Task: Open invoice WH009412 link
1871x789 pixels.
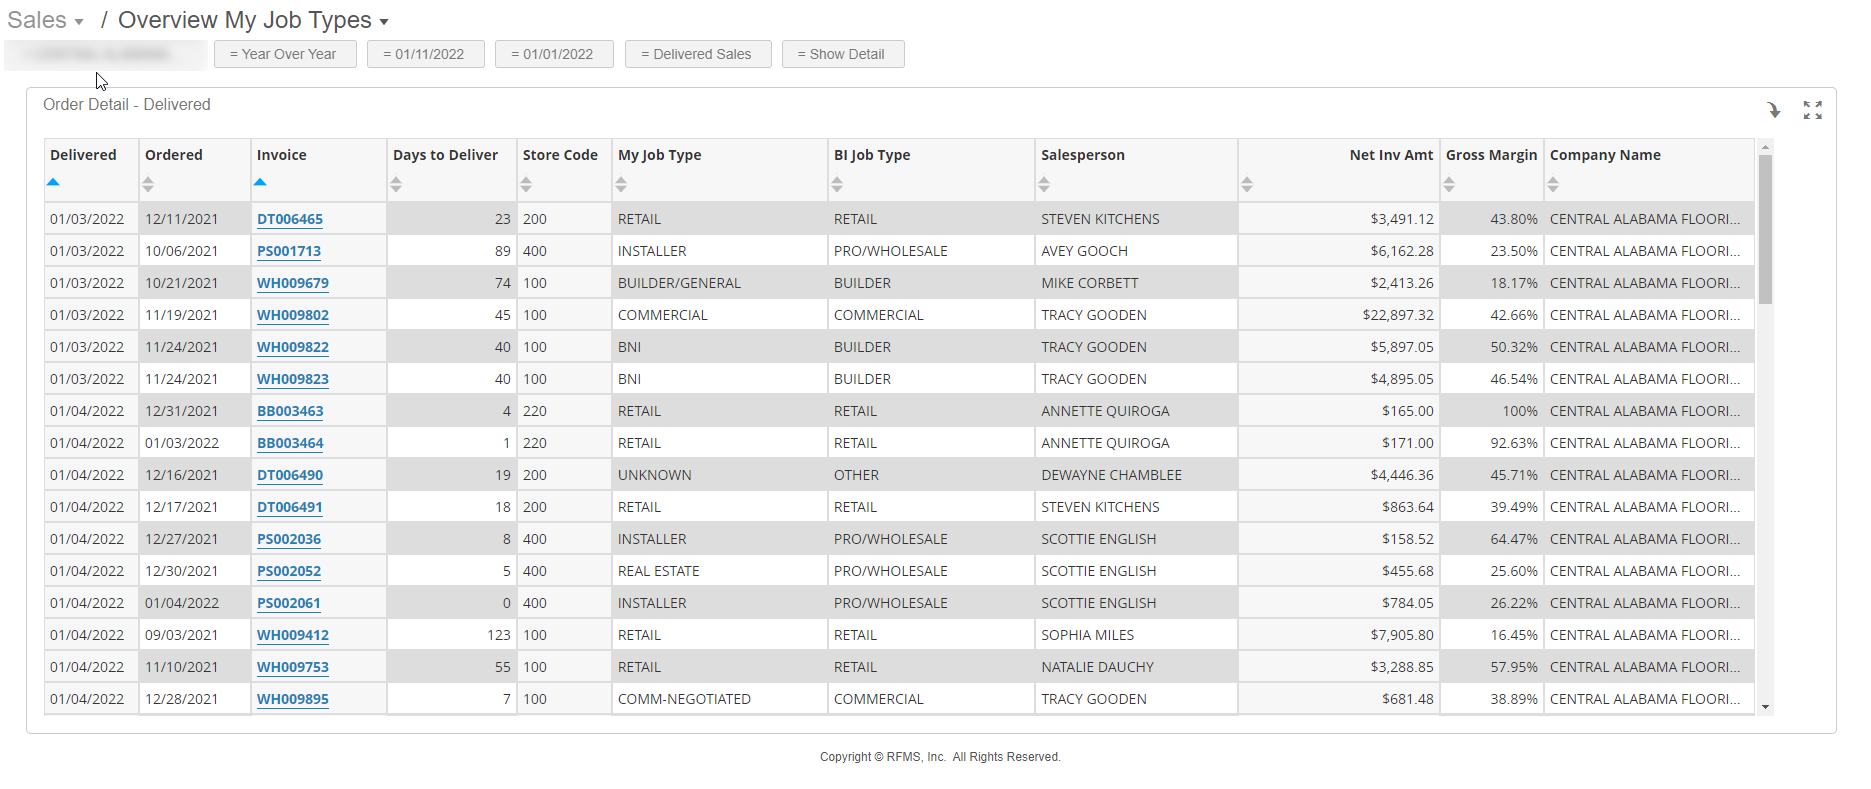Action: 293,635
